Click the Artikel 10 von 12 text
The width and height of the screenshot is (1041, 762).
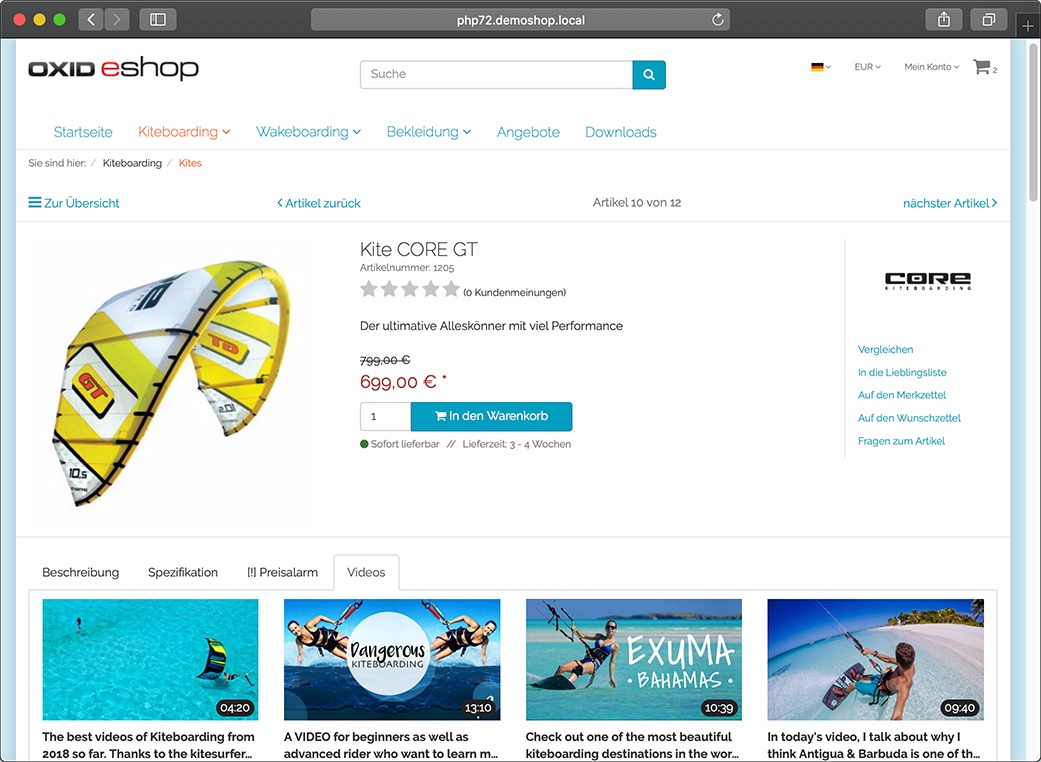click(x=637, y=203)
